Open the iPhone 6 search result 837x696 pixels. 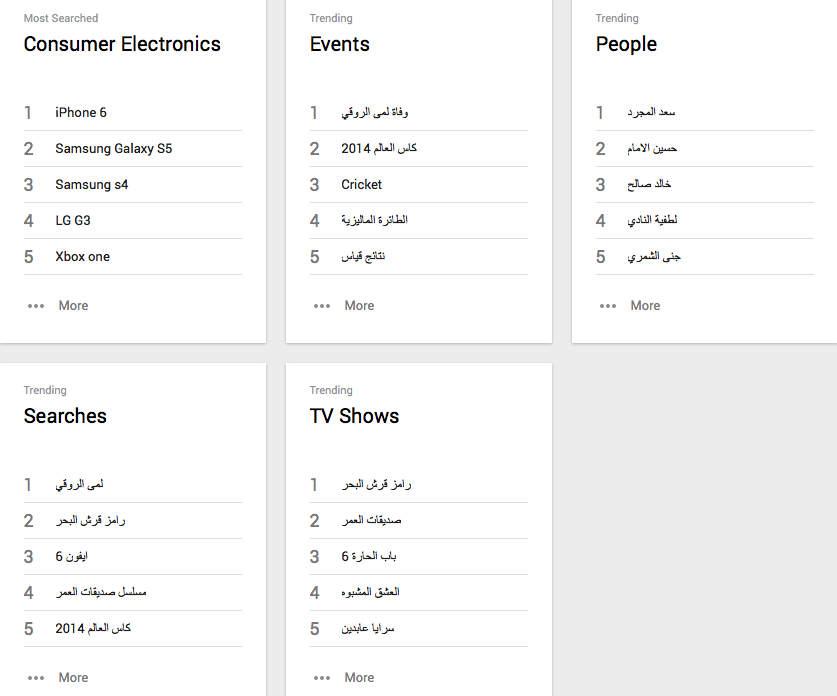pos(81,113)
